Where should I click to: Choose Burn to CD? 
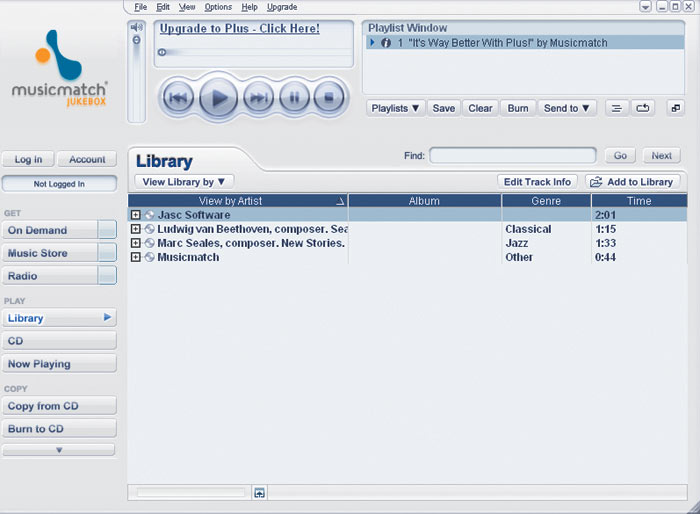tap(59, 428)
